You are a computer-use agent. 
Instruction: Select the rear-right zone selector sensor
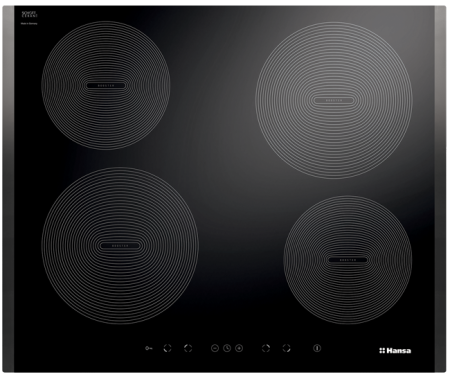[x=266, y=348]
